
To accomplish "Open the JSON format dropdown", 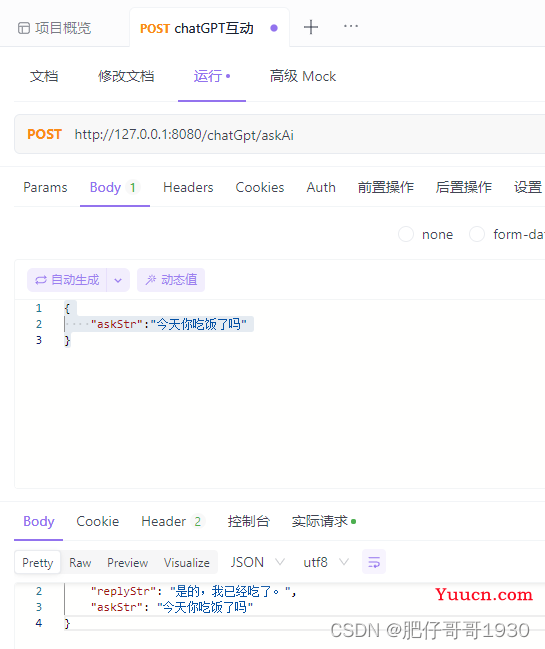I will click(257, 562).
